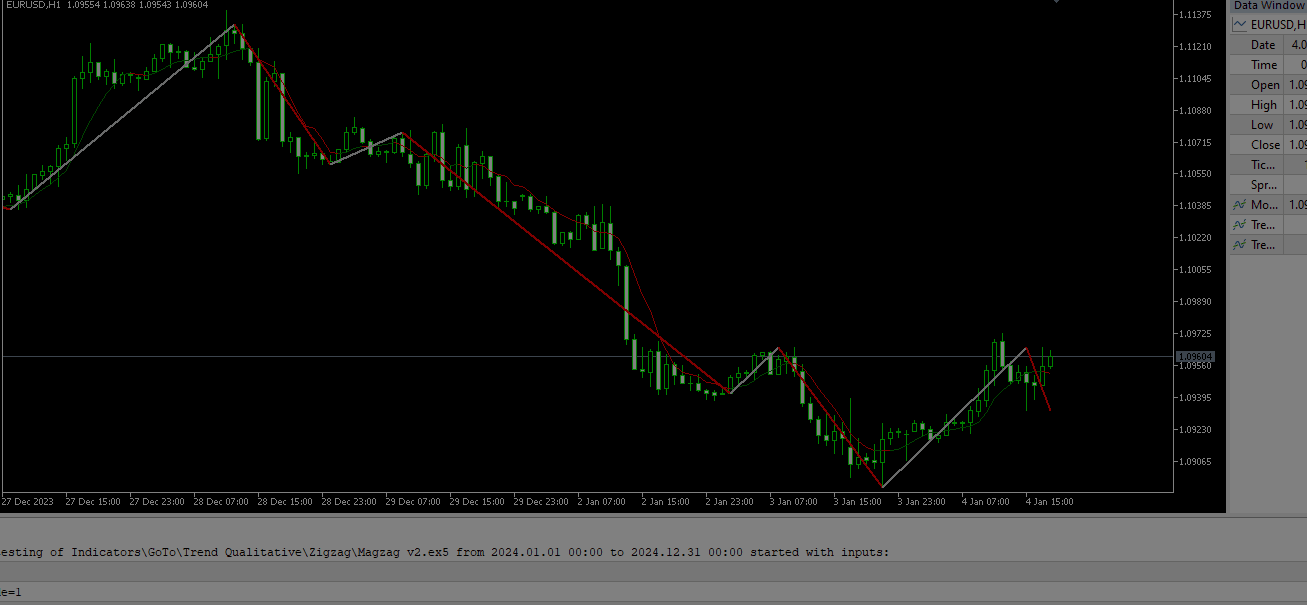Click the 3 Jan 23:00 time axis label
Screen dimensions: 1307x605
922,502
